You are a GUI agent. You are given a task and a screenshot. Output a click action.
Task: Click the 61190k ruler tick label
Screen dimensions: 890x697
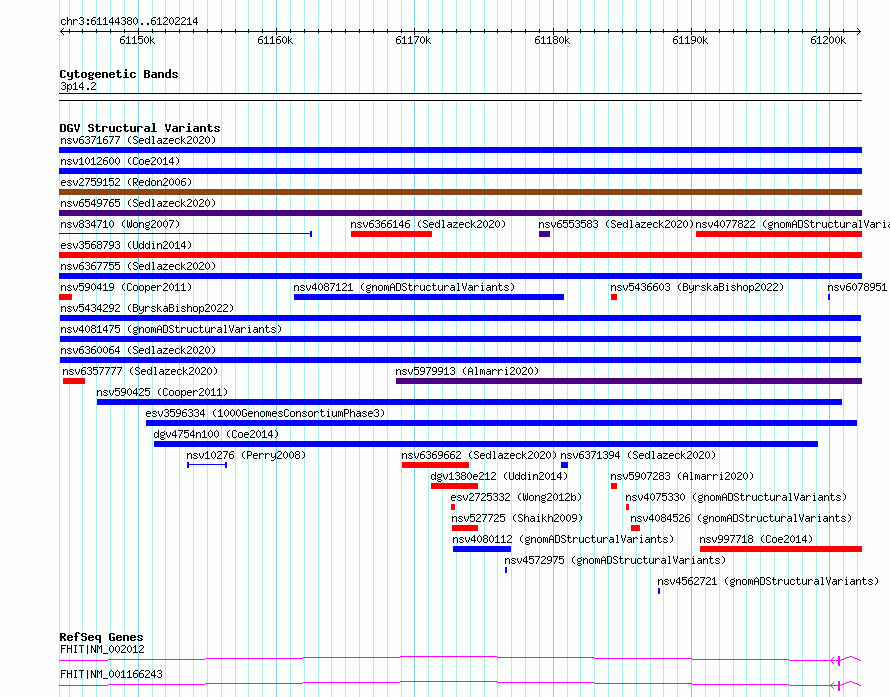click(690, 40)
